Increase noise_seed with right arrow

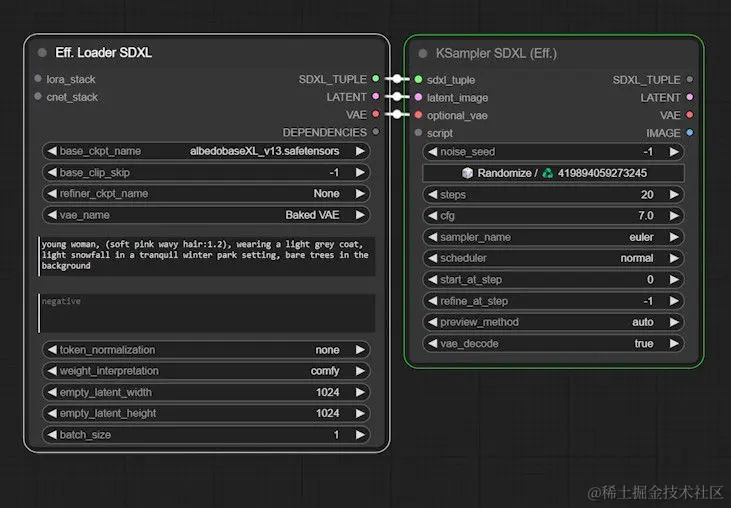pyautogui.click(x=674, y=152)
